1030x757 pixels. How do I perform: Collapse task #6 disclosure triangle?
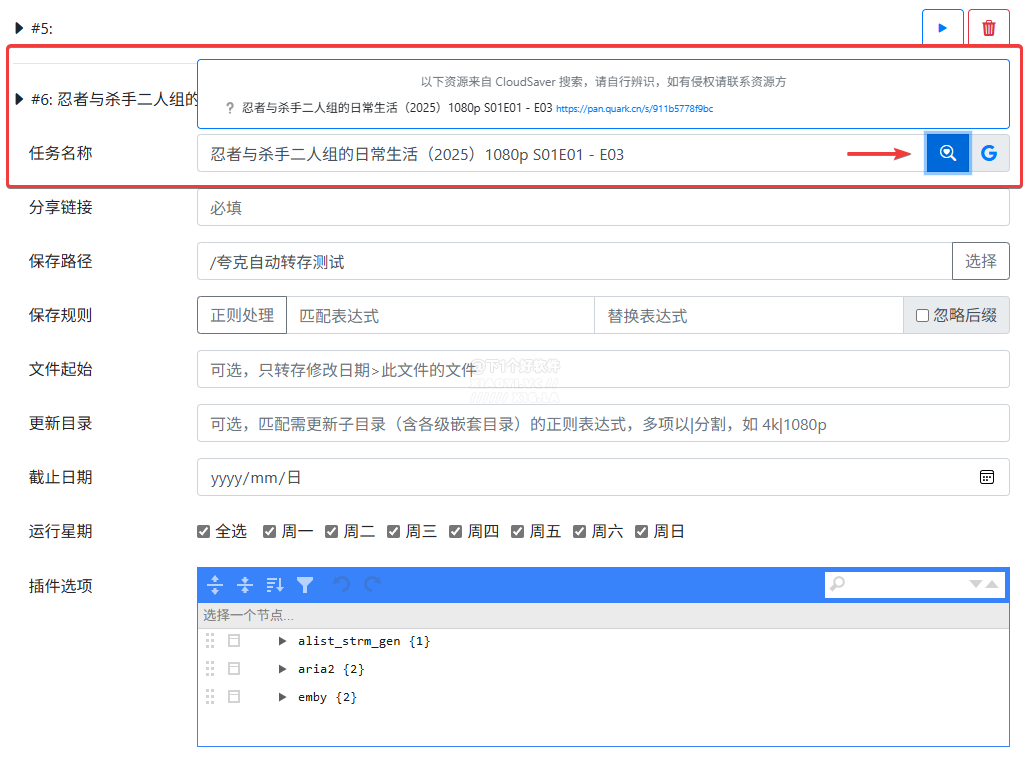coord(19,99)
